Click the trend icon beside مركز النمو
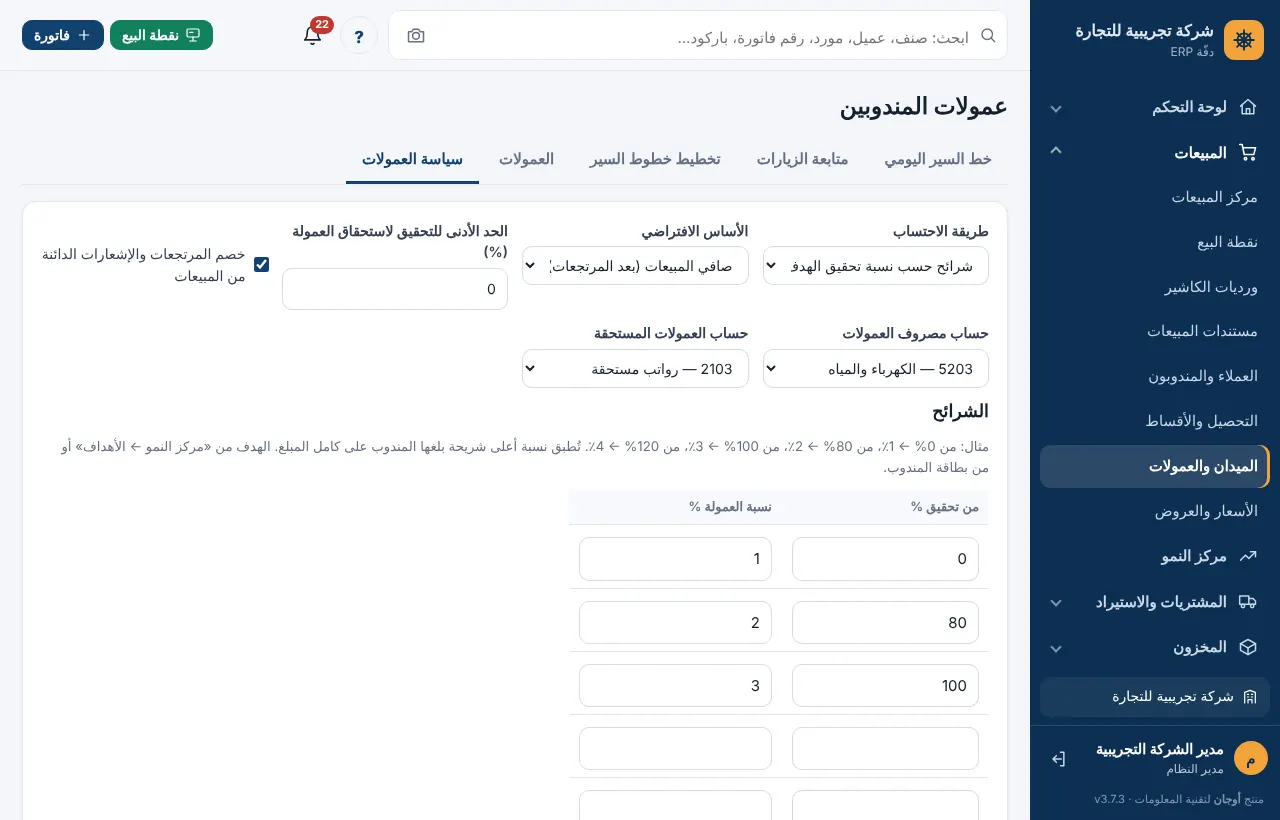Image resolution: width=1280 pixels, height=820 pixels. [1247, 556]
